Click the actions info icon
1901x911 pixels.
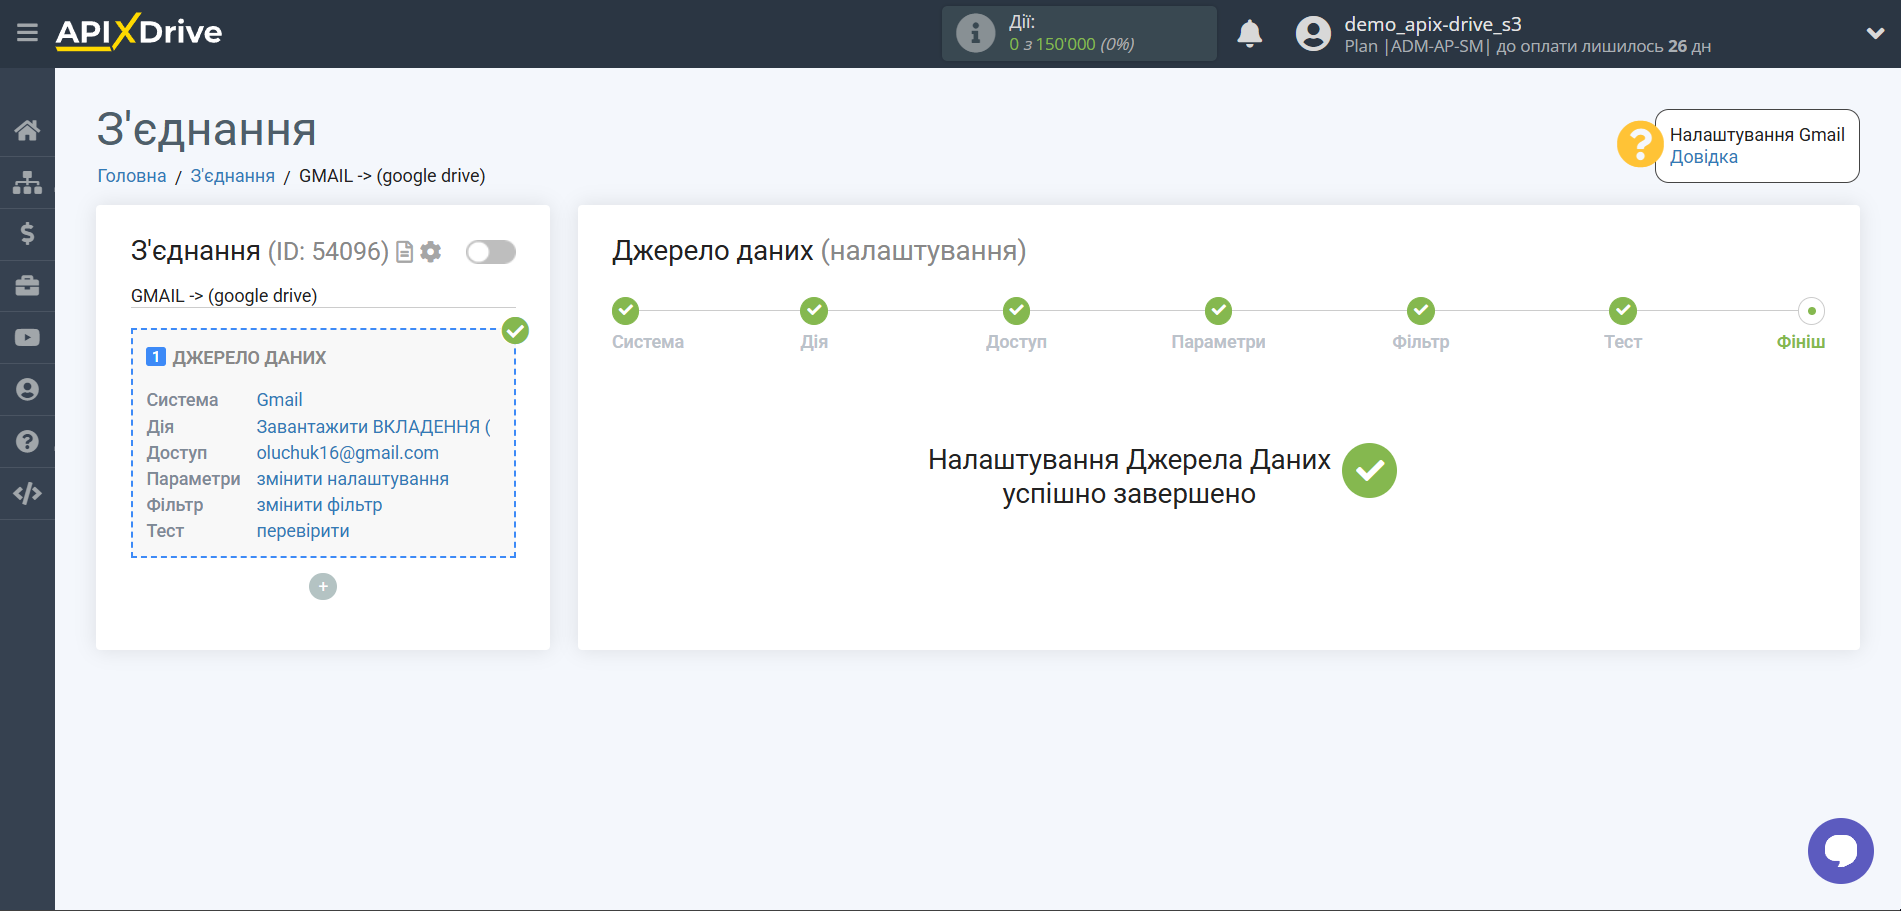pos(975,33)
